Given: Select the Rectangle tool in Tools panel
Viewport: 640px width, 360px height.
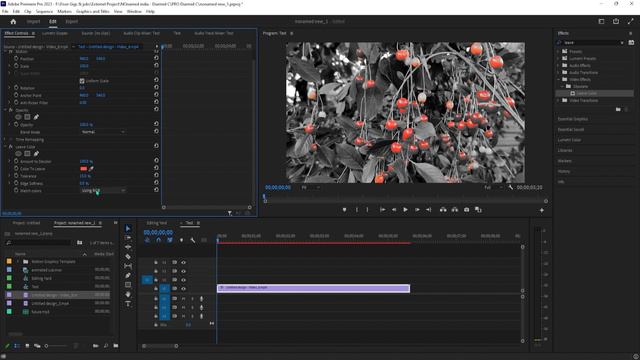Looking at the screenshot, I should (128, 284).
